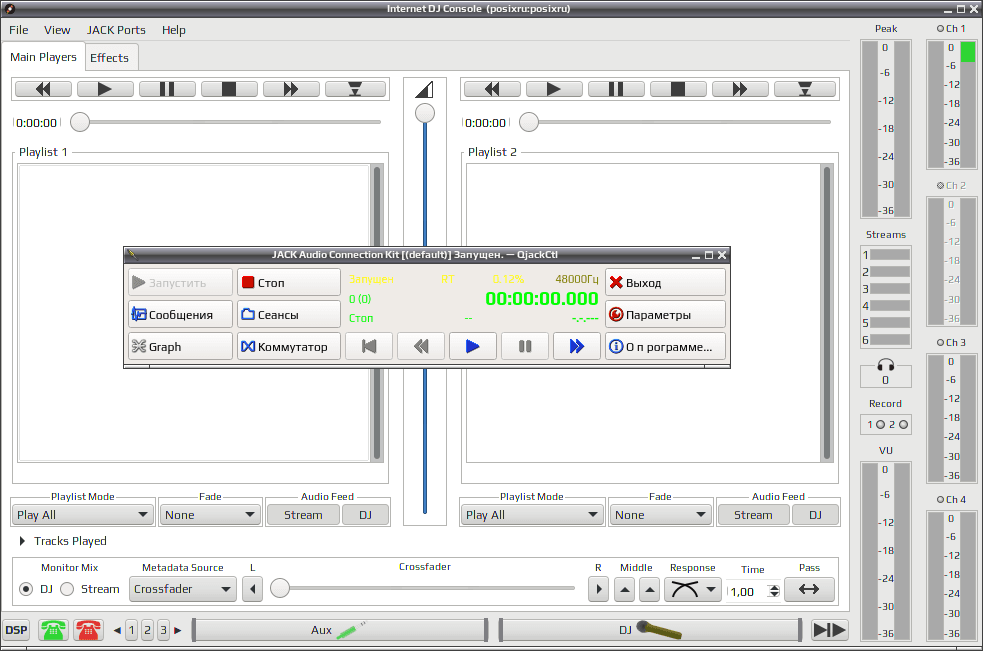Screen dimensions: 983x651
Task: Click the QjackCtl skip-to-start transport button
Action: pos(369,346)
